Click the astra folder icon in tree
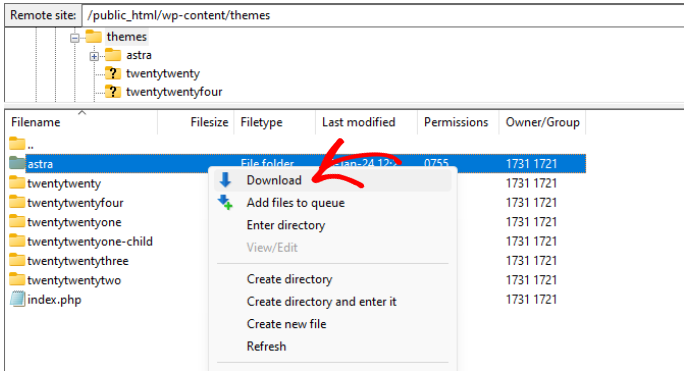Image resolution: width=688 pixels, height=375 pixels. coord(113,54)
